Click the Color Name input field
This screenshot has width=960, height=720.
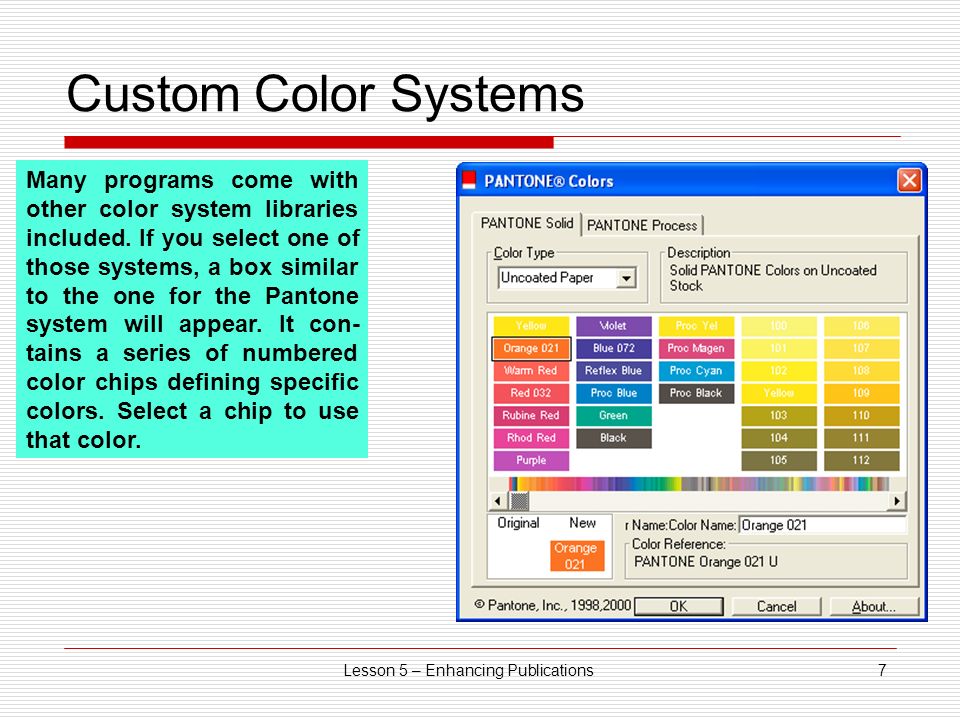point(822,525)
